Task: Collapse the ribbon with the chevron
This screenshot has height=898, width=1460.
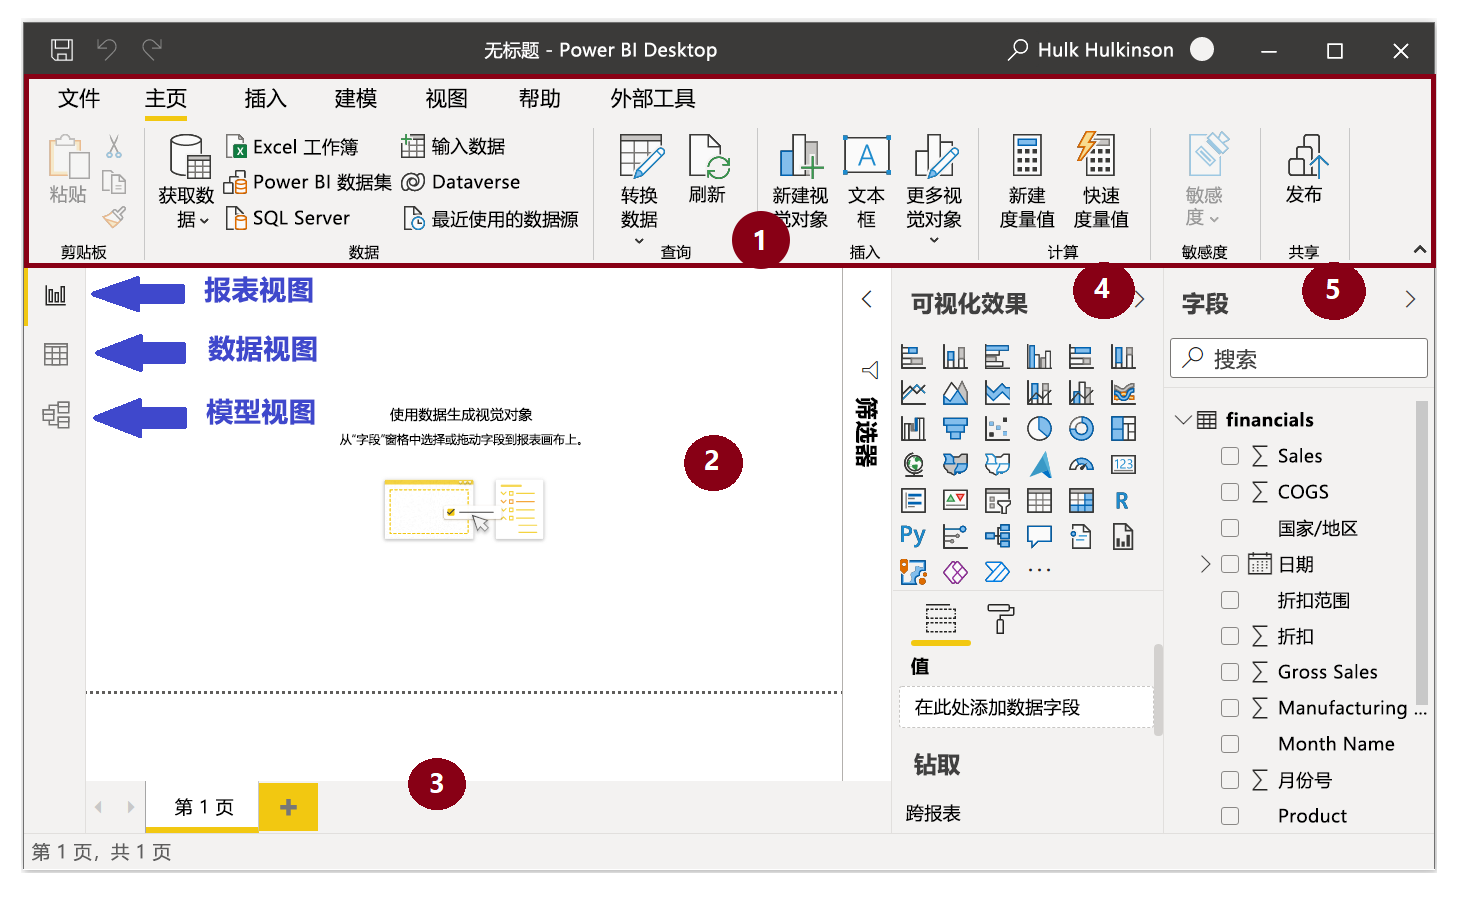Action: tap(1419, 249)
